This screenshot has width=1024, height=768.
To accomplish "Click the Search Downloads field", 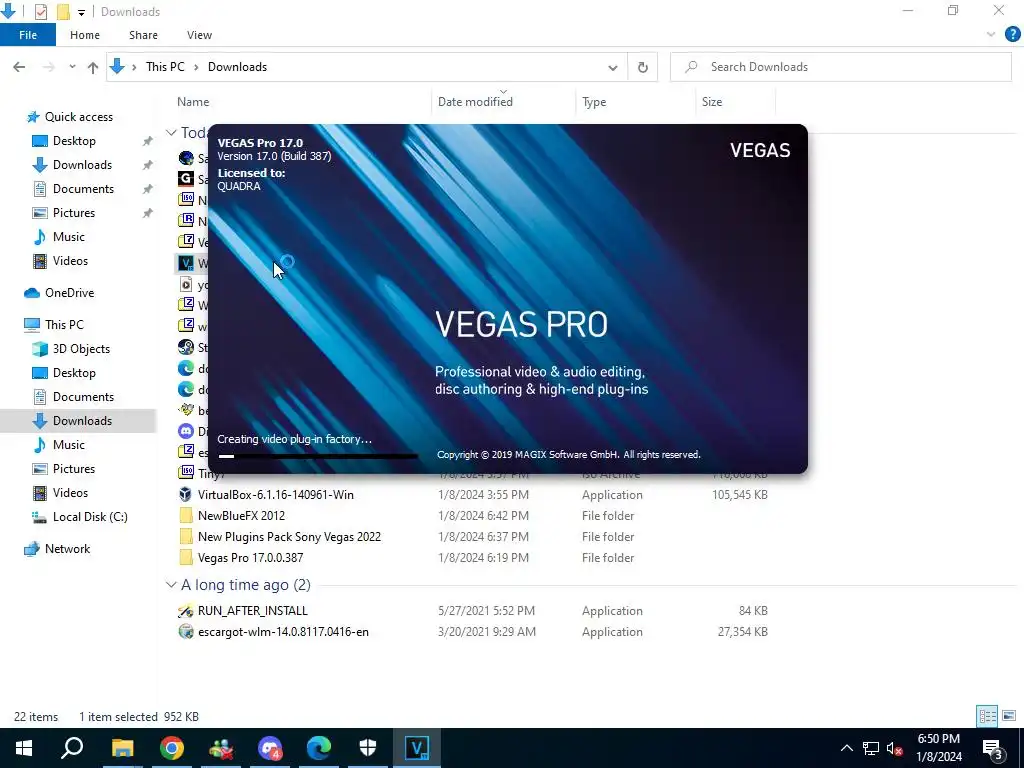I will coord(840,67).
